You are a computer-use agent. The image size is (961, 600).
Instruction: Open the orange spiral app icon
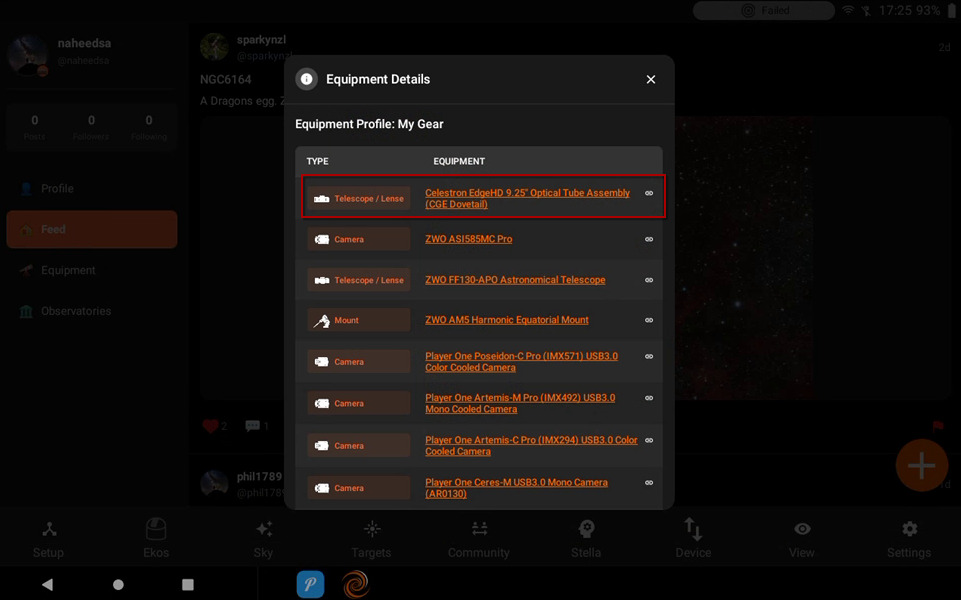356,584
